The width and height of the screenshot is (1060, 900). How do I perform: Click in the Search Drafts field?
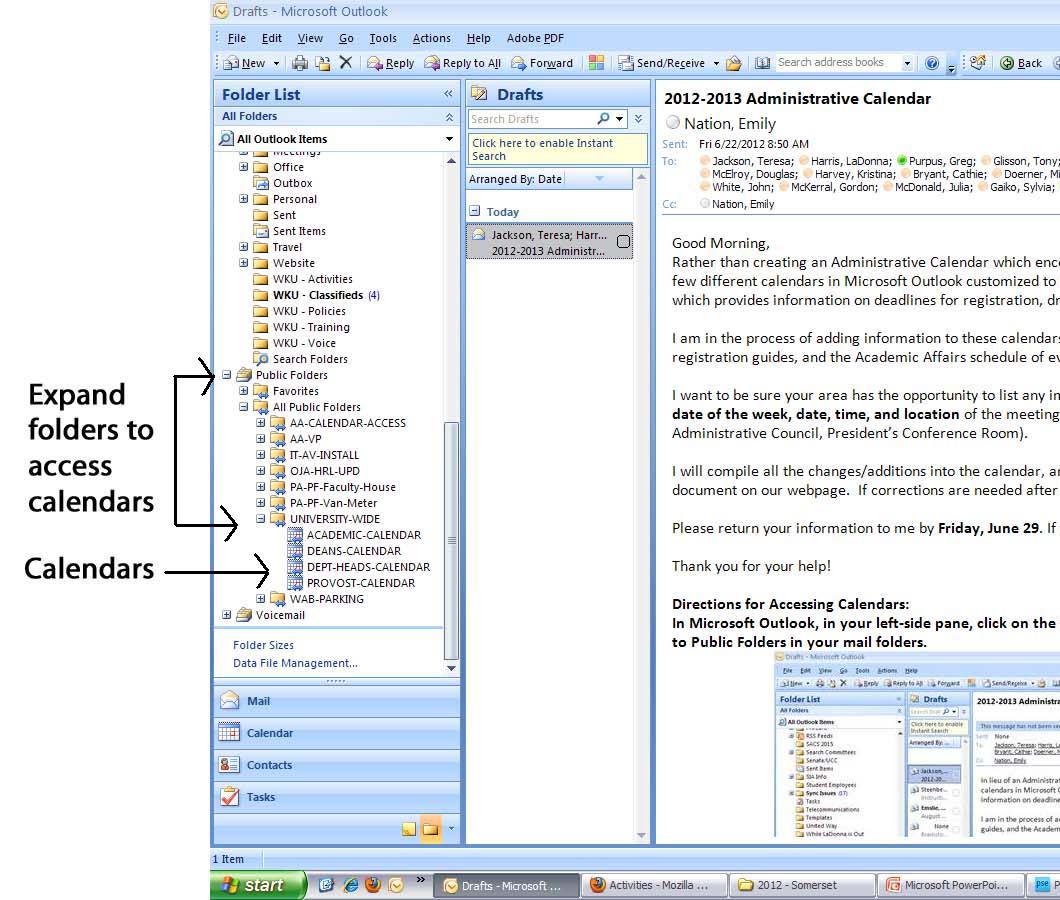pyautogui.click(x=530, y=119)
